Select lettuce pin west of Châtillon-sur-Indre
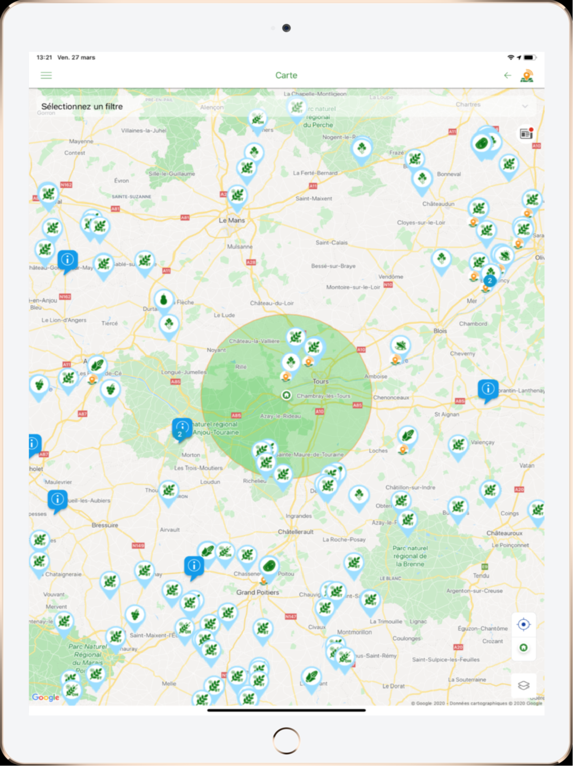 [x=359, y=495]
